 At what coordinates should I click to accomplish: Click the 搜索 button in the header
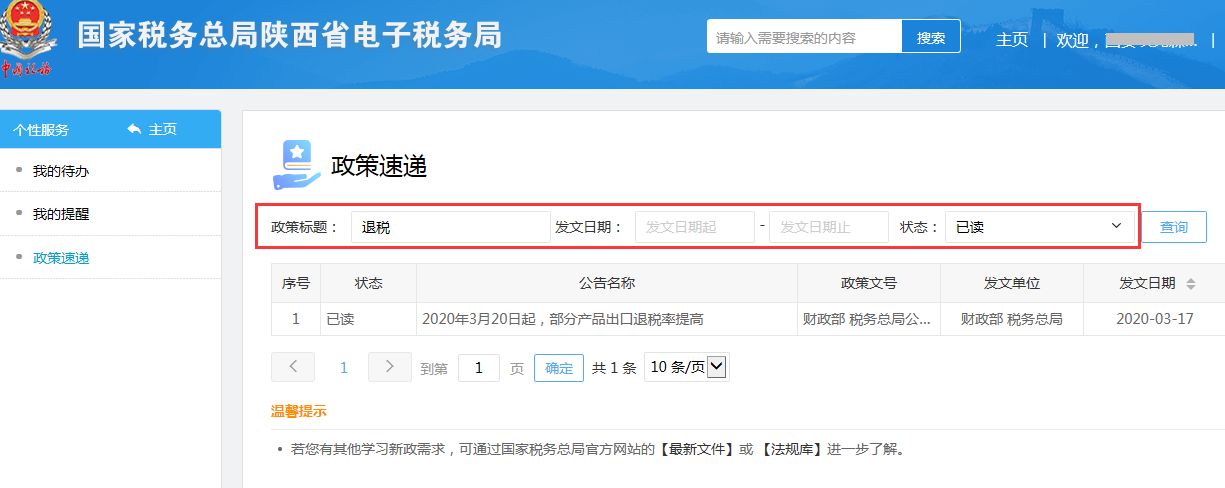[x=931, y=37]
